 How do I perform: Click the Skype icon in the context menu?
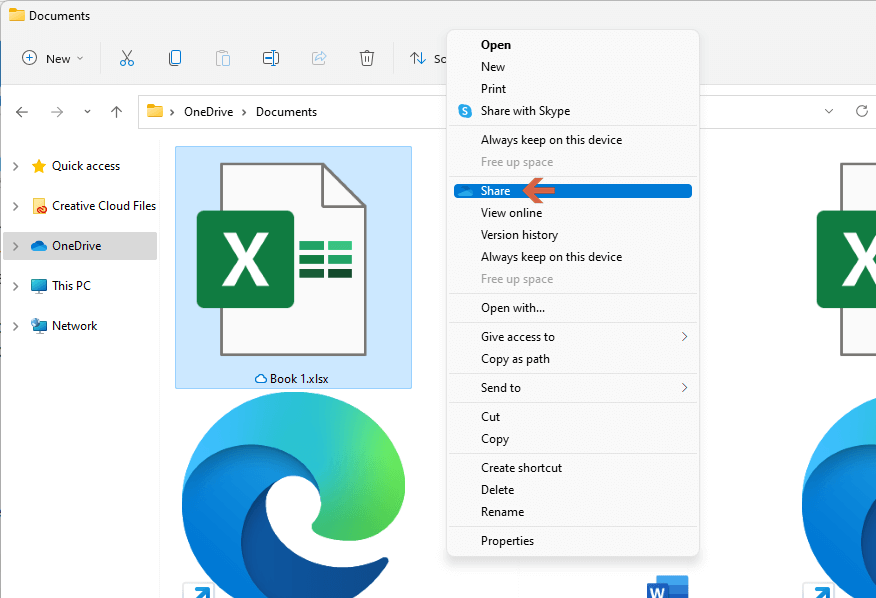point(465,111)
